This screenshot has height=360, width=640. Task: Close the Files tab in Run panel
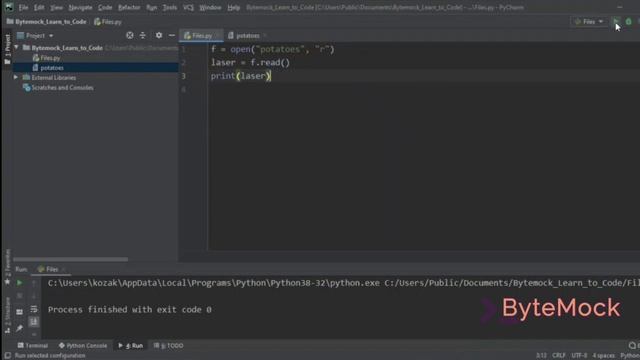pyautogui.click(x=63, y=269)
